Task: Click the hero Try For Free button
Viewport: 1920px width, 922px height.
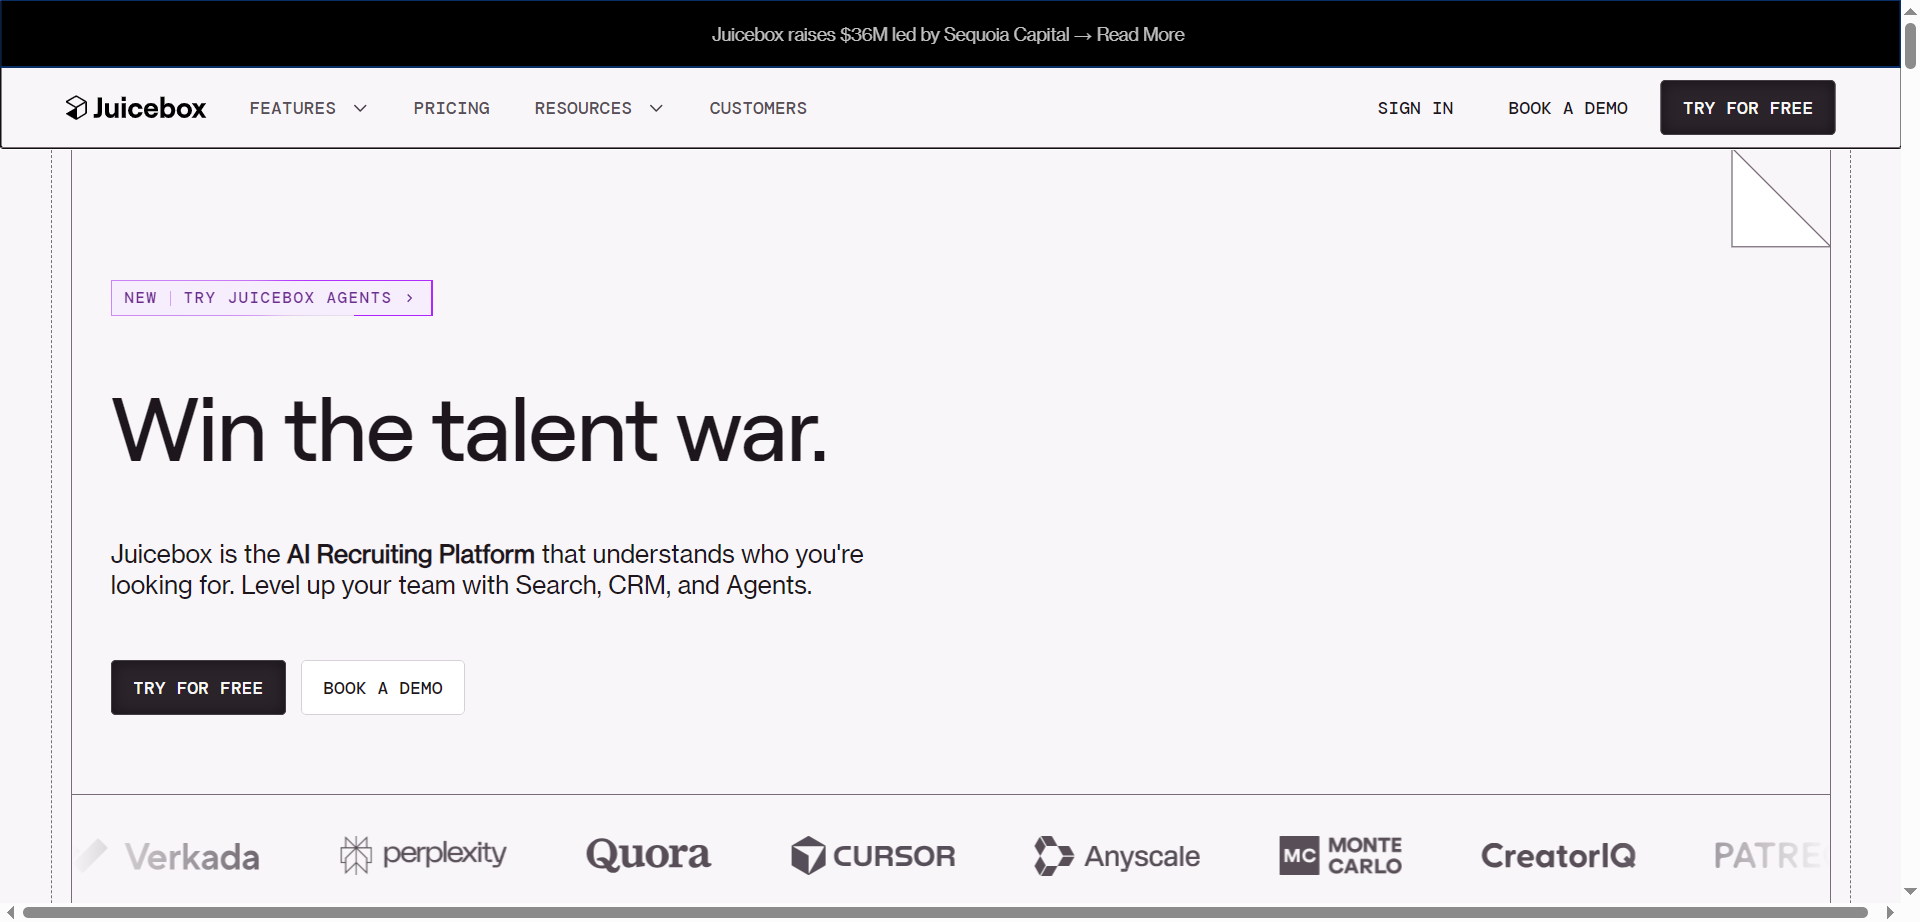Action: [x=198, y=687]
